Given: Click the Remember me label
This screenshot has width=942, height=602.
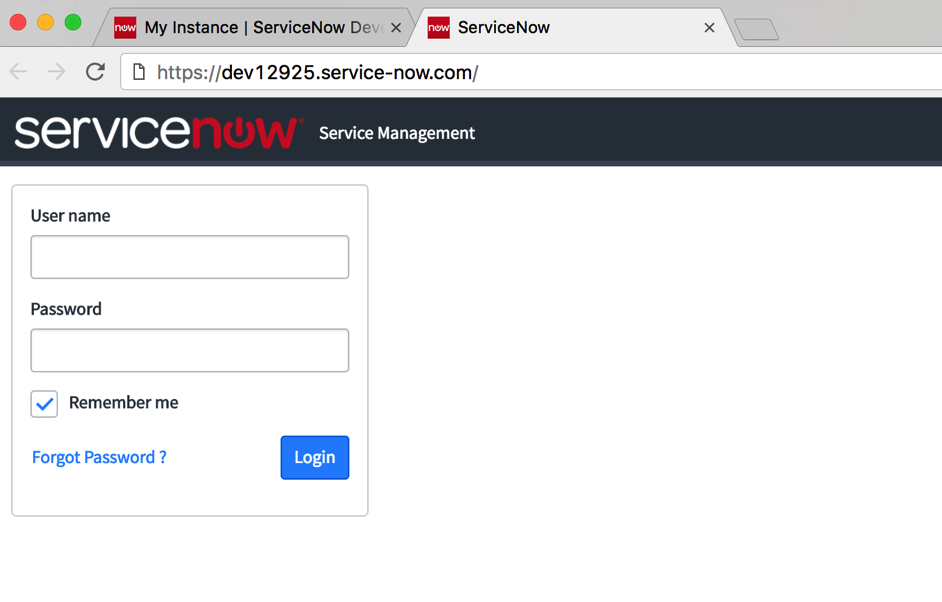Looking at the screenshot, I should pos(124,403).
